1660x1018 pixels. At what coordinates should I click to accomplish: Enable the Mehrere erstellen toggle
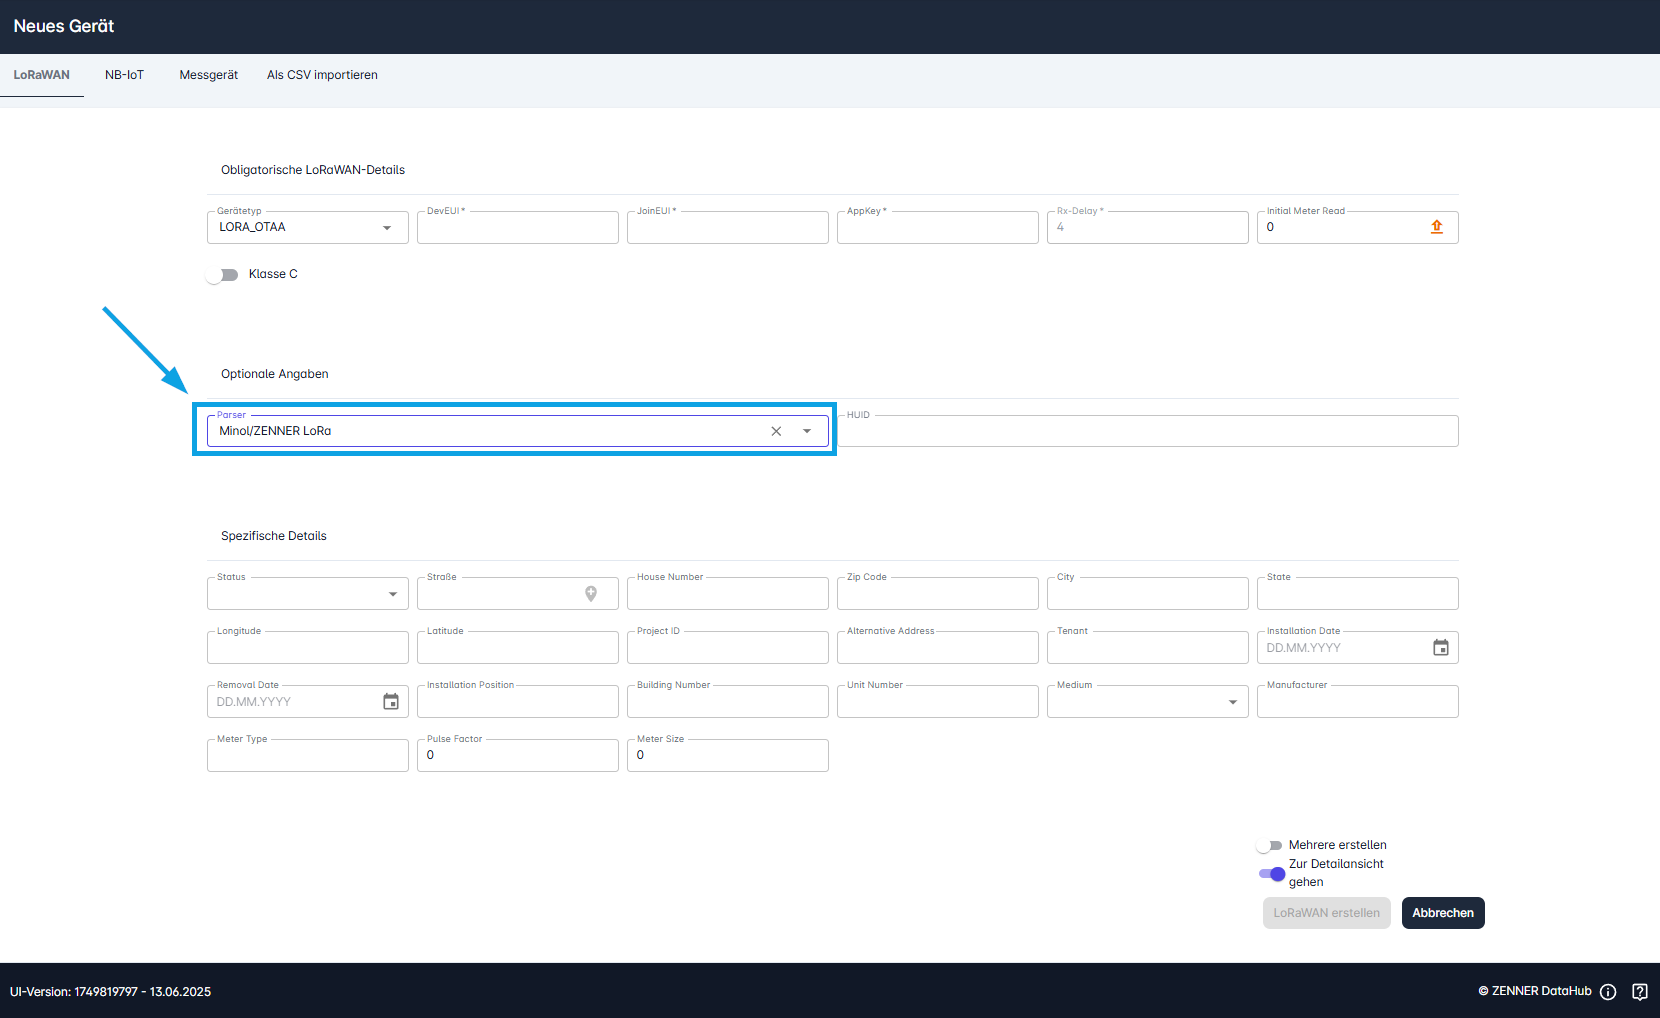(x=1269, y=845)
